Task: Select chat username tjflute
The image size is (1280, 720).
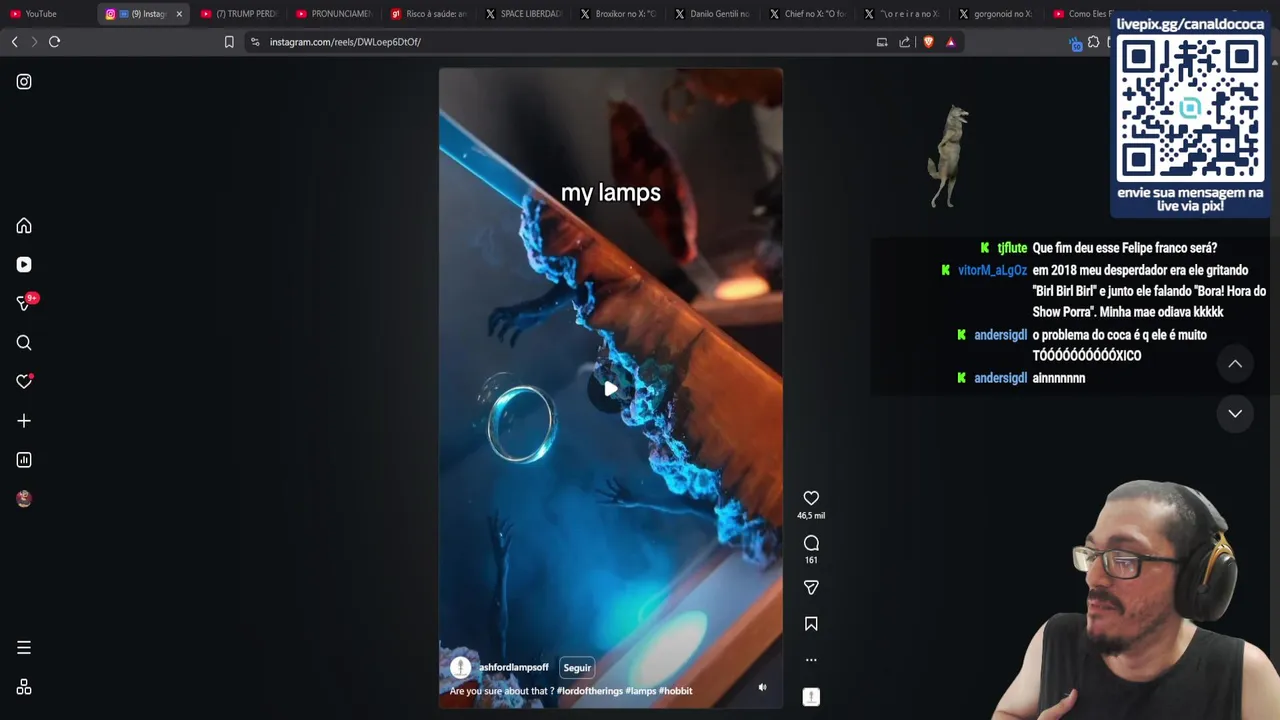Action: click(1012, 248)
